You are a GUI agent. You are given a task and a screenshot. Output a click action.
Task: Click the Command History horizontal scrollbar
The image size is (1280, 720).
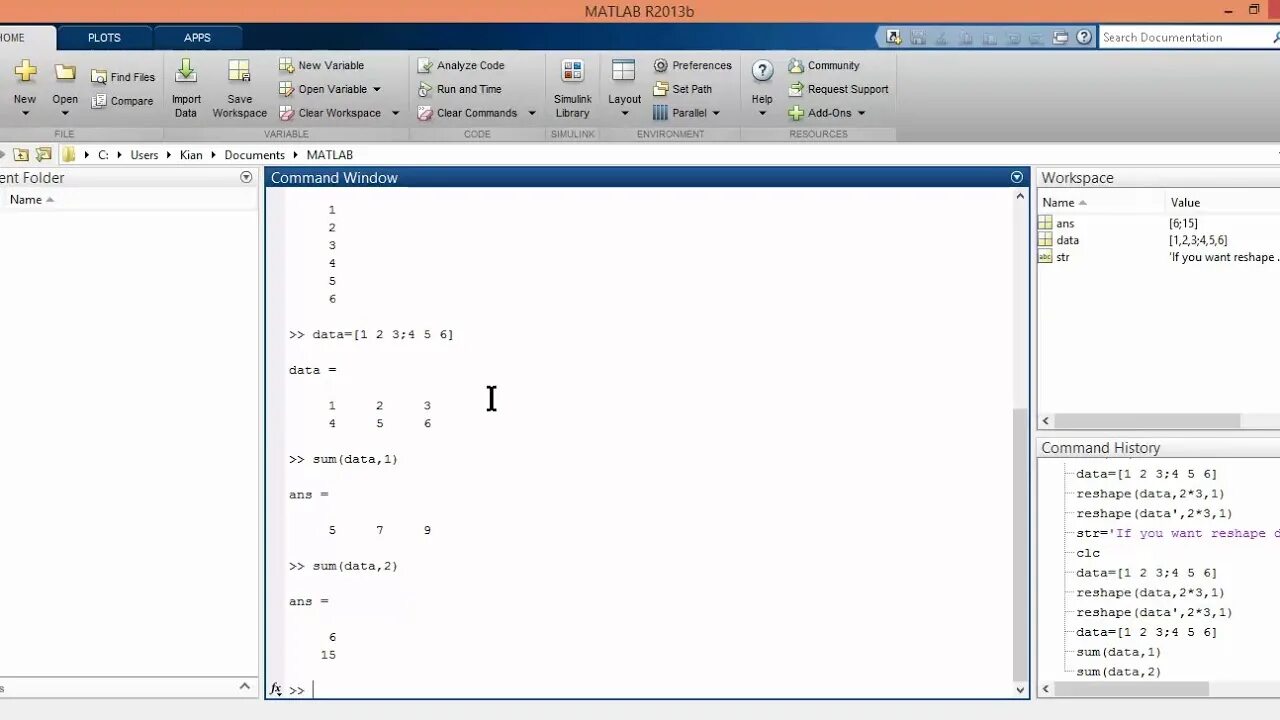(x=1132, y=689)
